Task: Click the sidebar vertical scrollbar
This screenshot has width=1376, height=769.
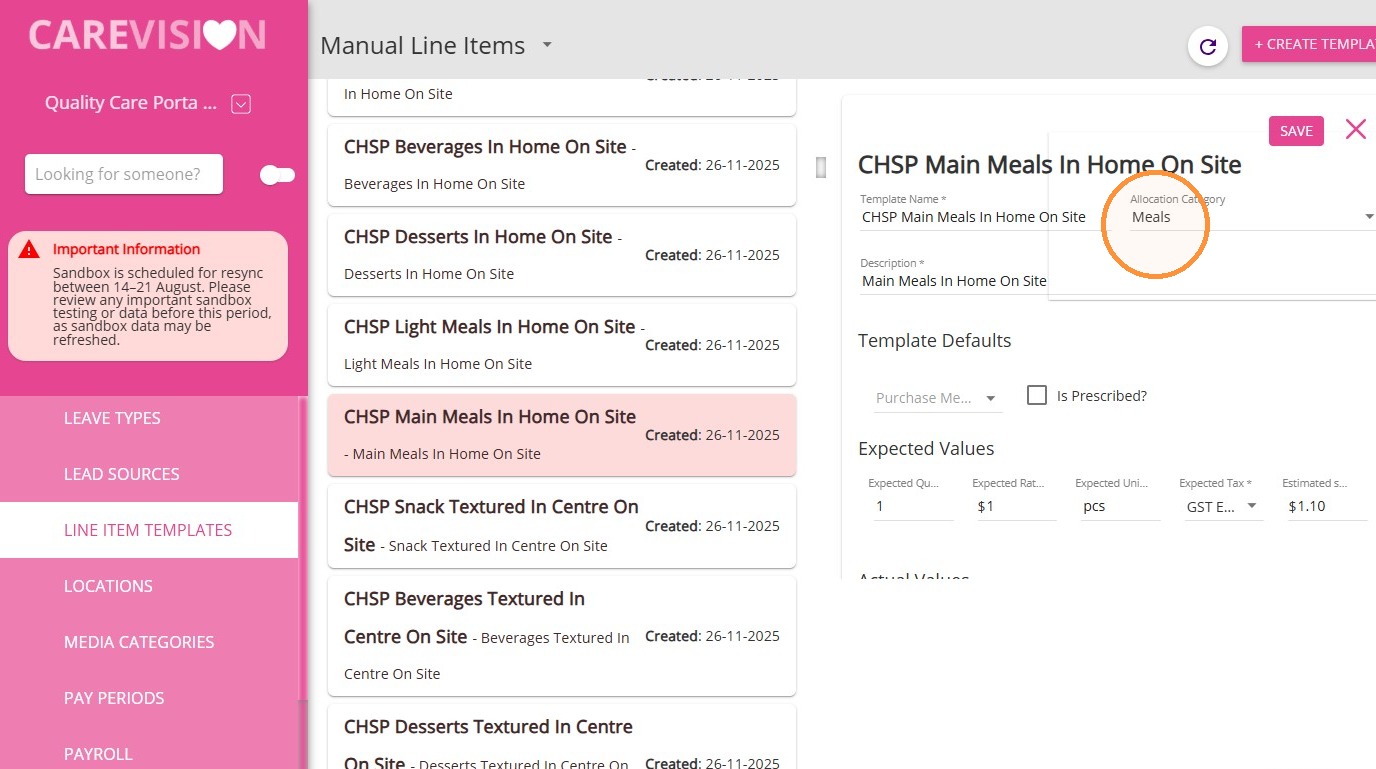Action: [303, 582]
